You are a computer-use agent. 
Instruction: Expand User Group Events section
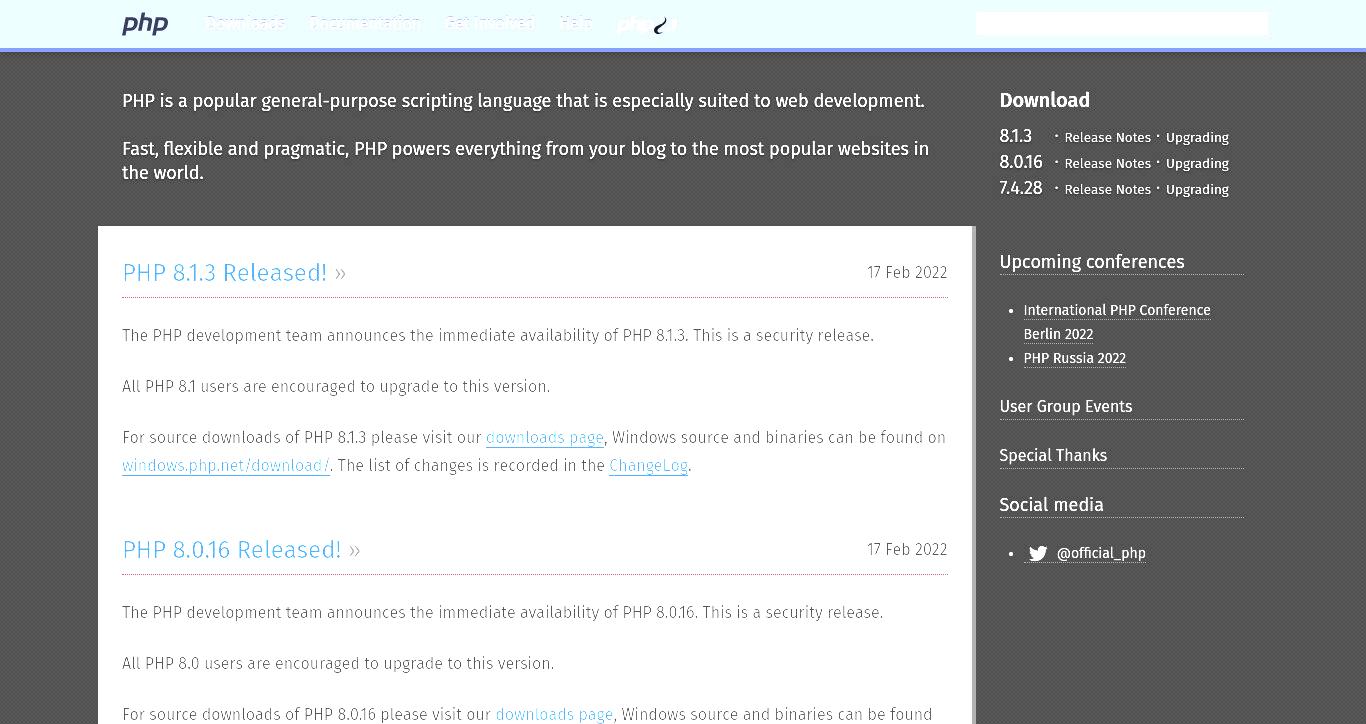1066,406
